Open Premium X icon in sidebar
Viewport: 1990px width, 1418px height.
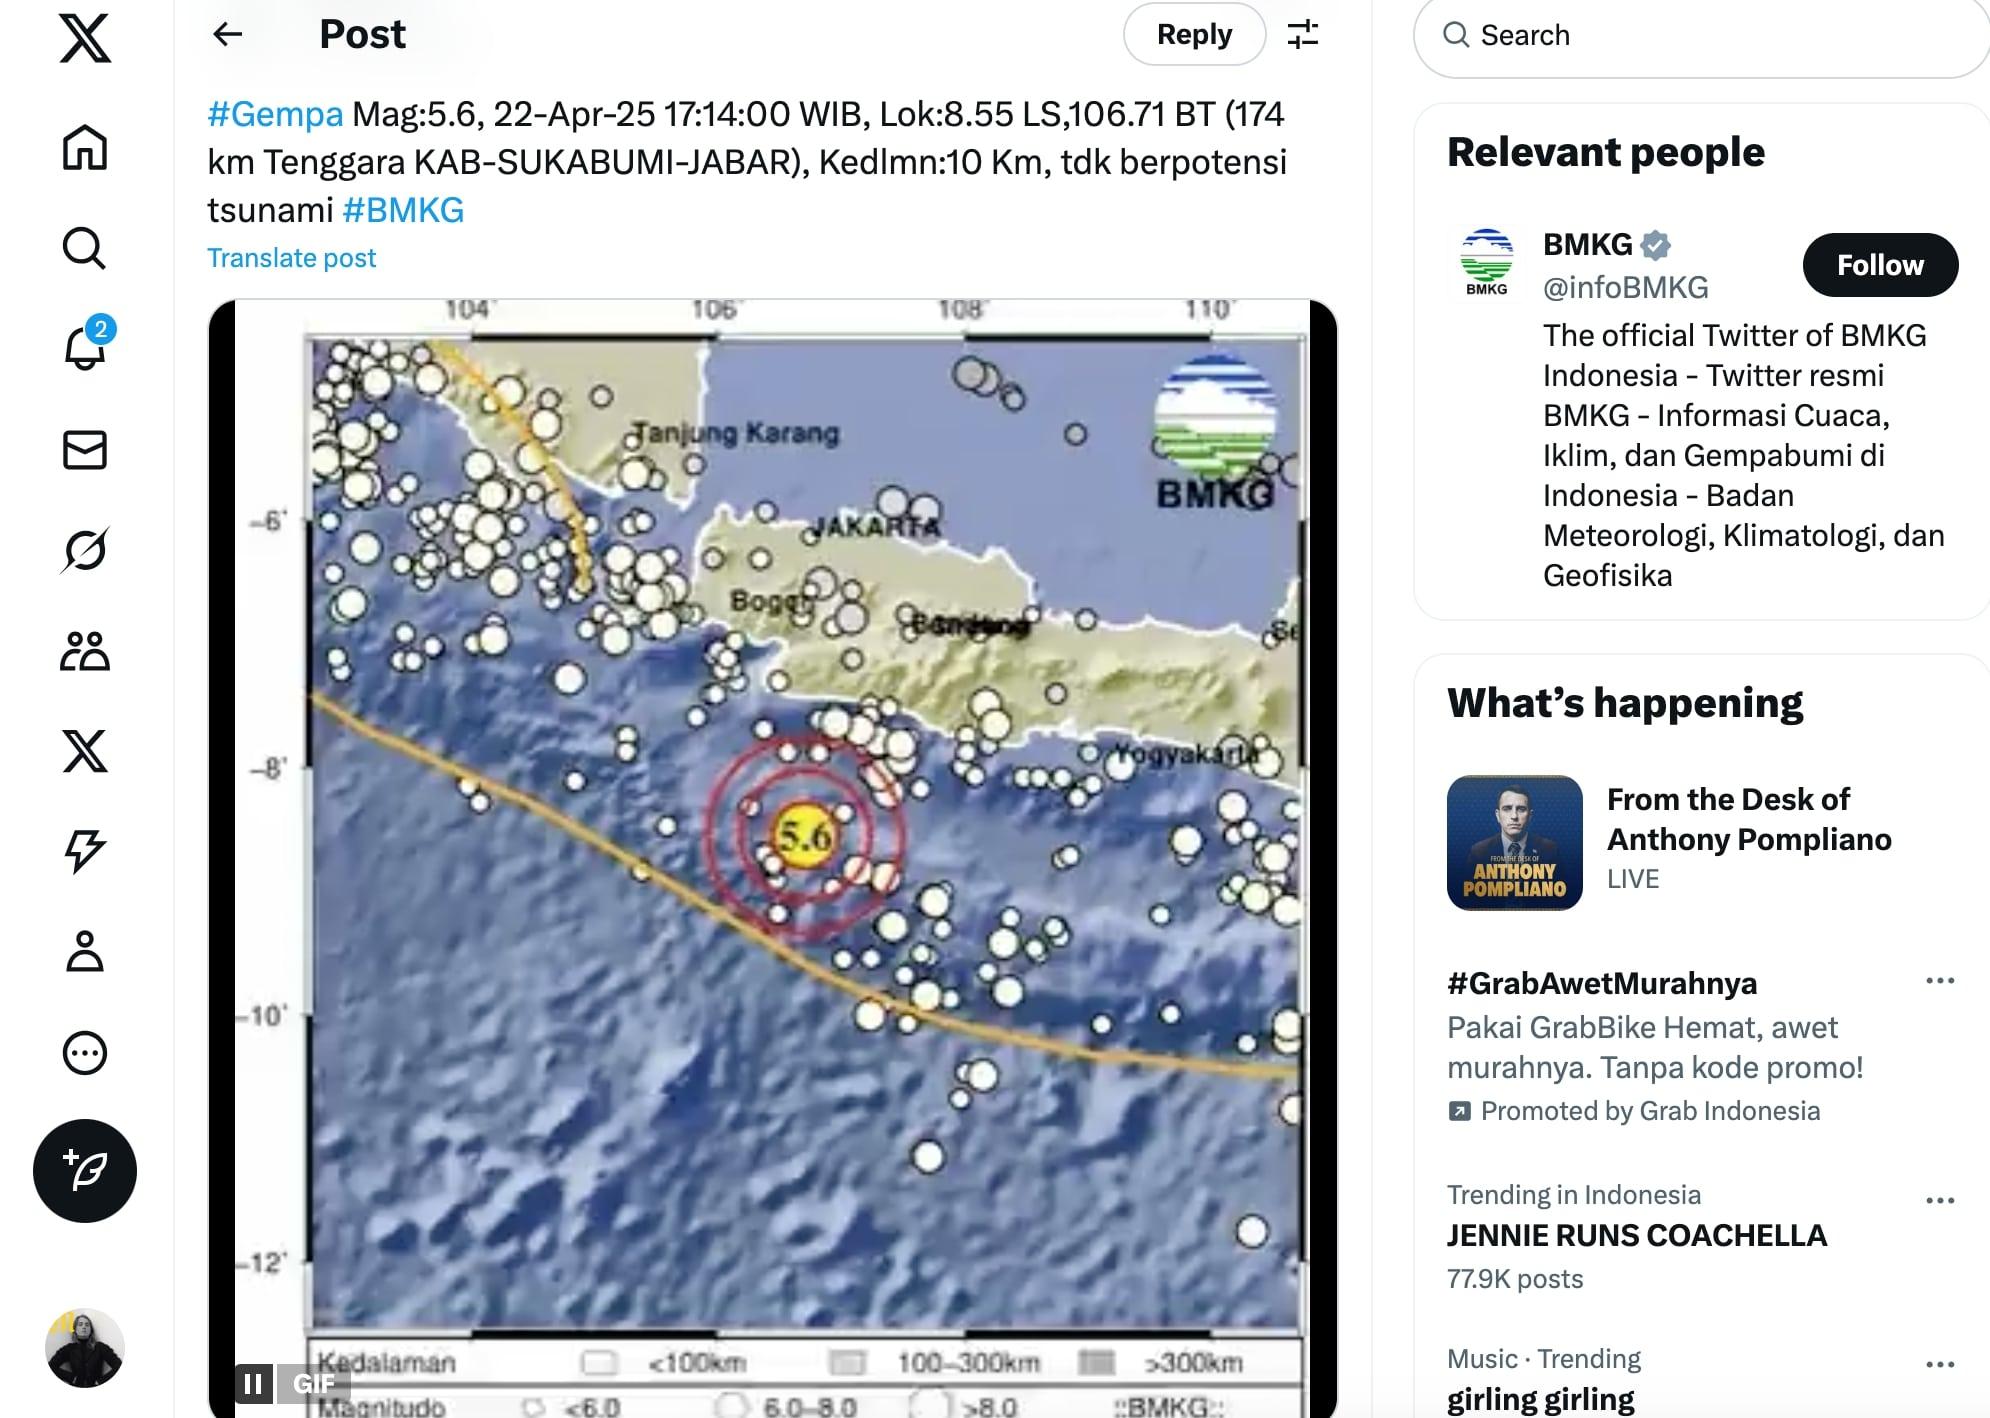click(85, 751)
